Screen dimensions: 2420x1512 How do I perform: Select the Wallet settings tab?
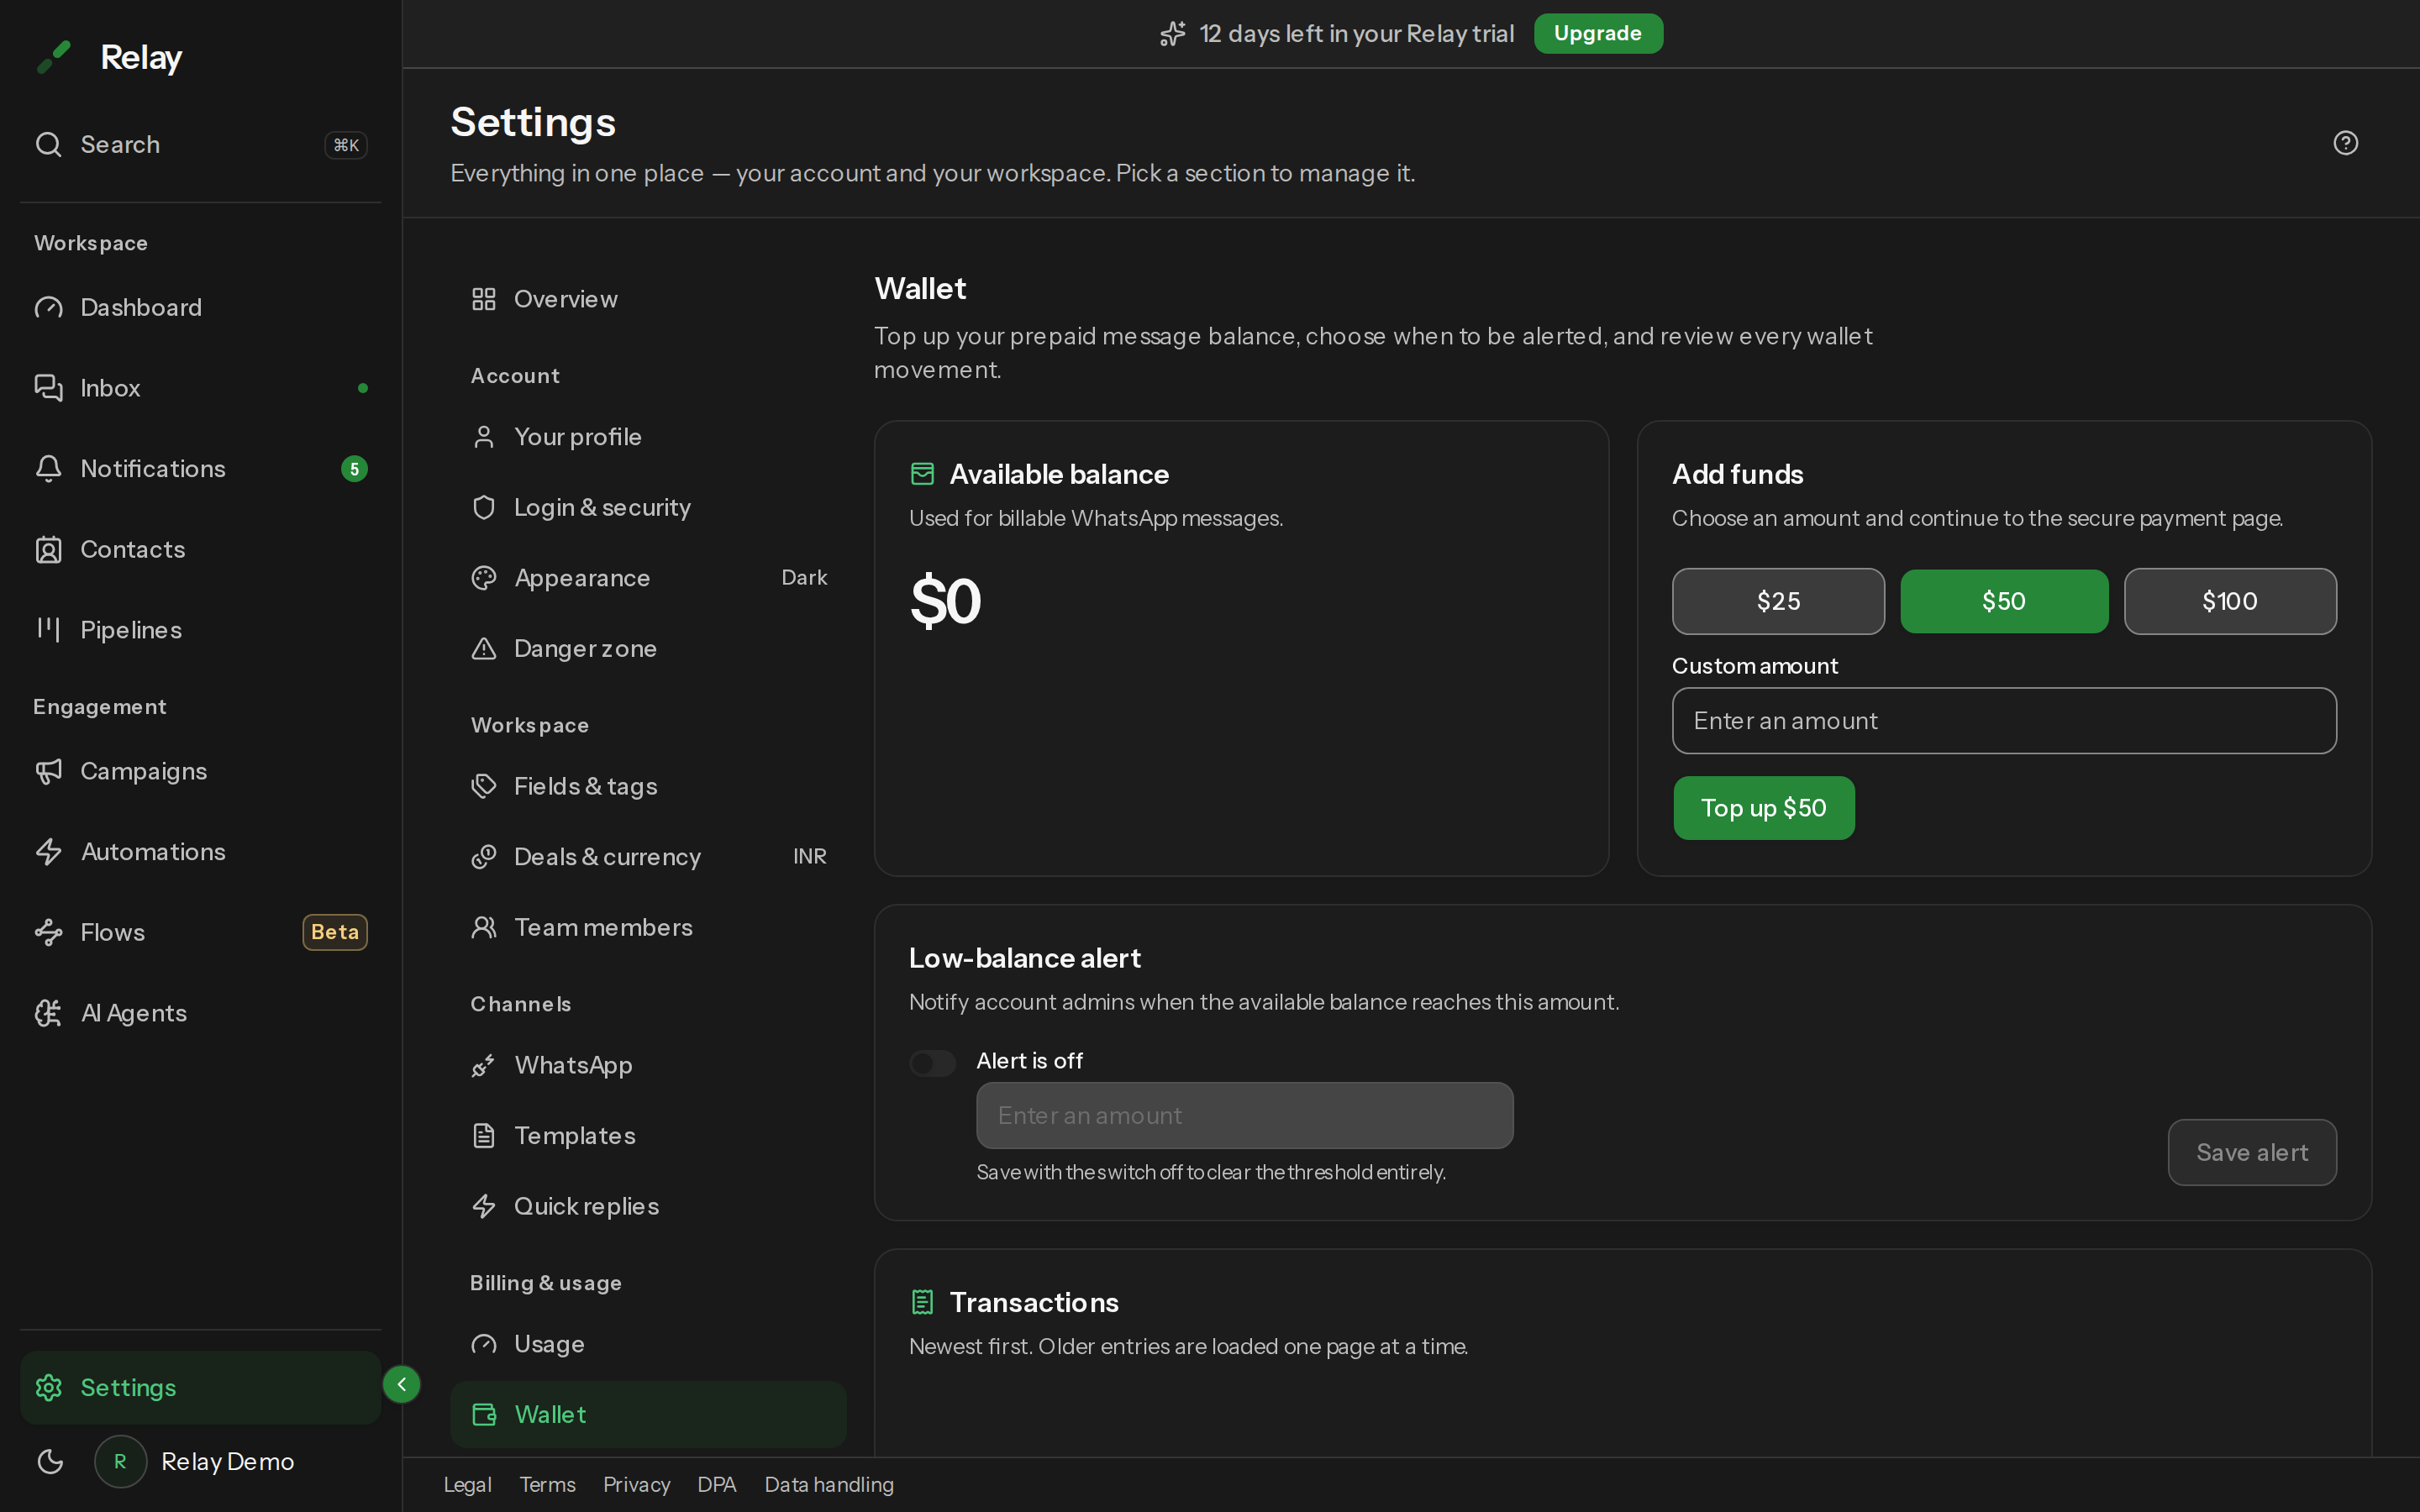point(648,1414)
